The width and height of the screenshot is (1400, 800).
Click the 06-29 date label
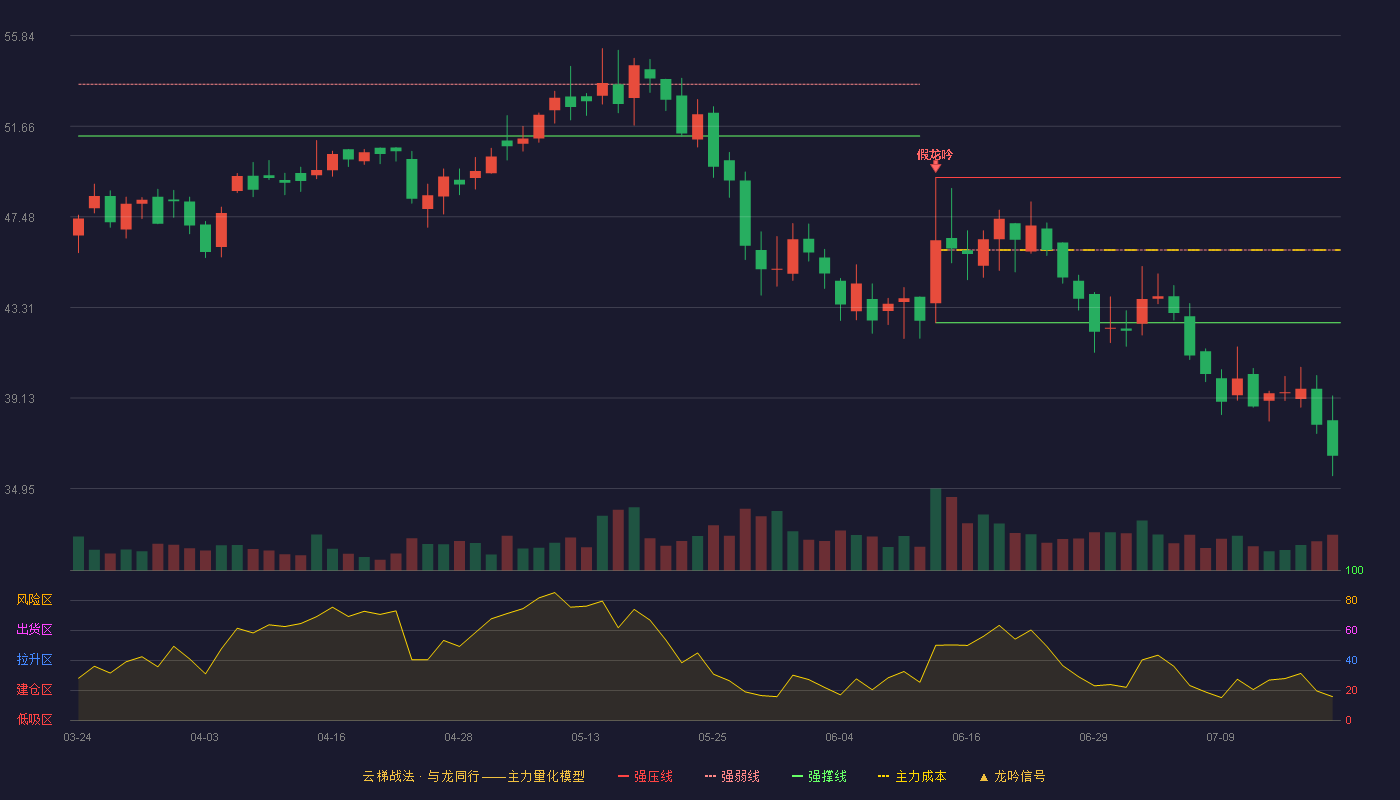(1093, 737)
